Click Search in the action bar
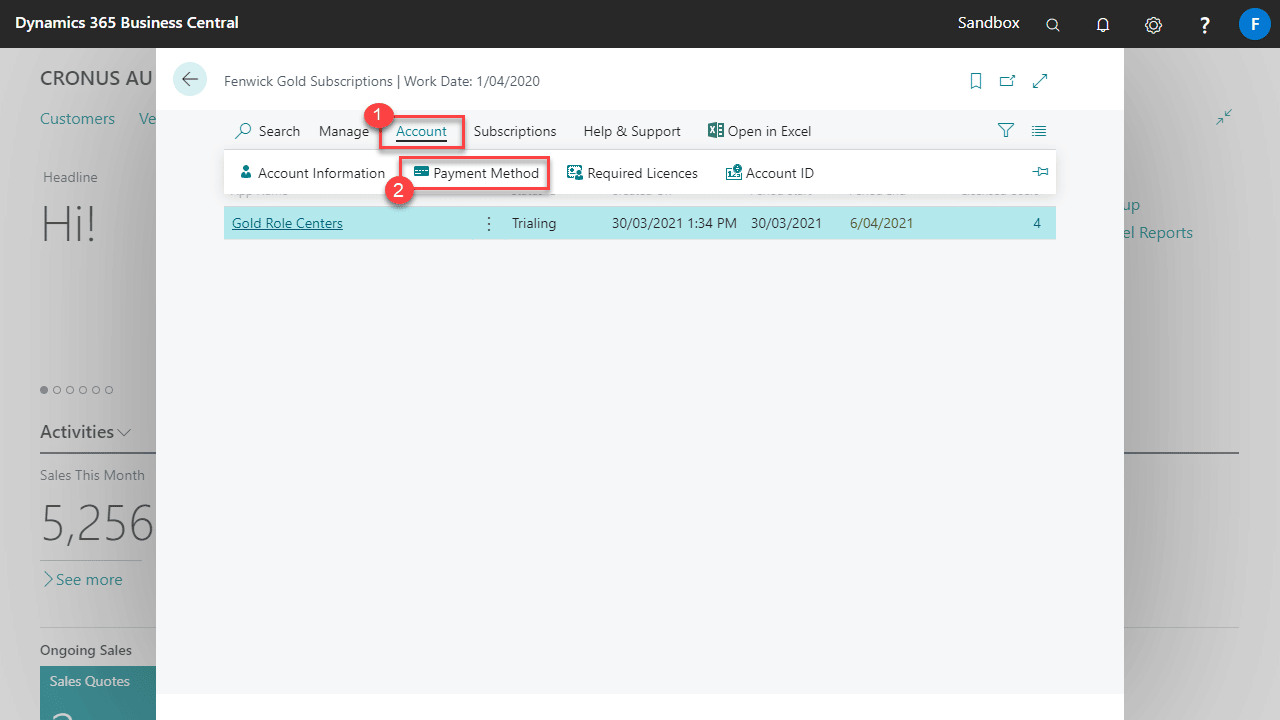1280x720 pixels. point(268,131)
